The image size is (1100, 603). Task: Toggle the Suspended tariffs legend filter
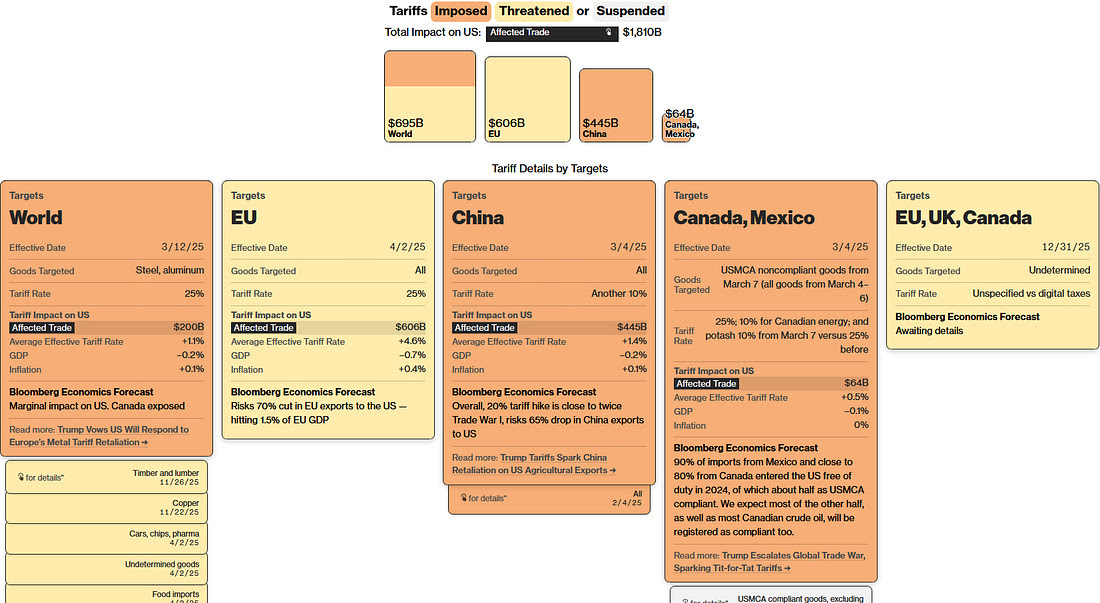coord(630,11)
